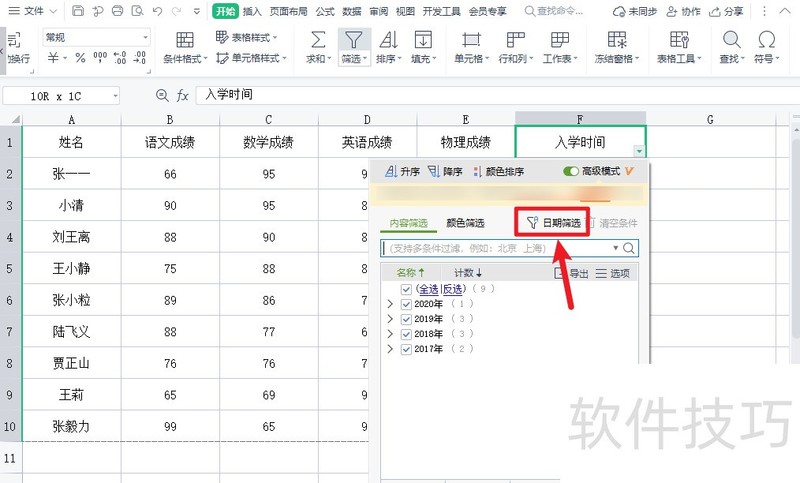
Task: Click the currency ¥ format icon
Action: 53,58
